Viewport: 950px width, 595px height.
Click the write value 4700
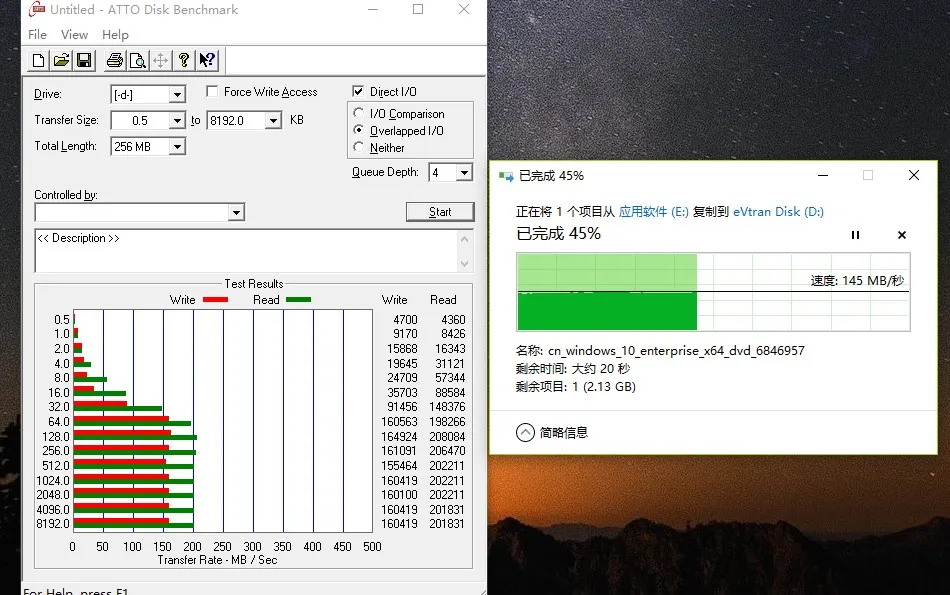click(x=405, y=319)
